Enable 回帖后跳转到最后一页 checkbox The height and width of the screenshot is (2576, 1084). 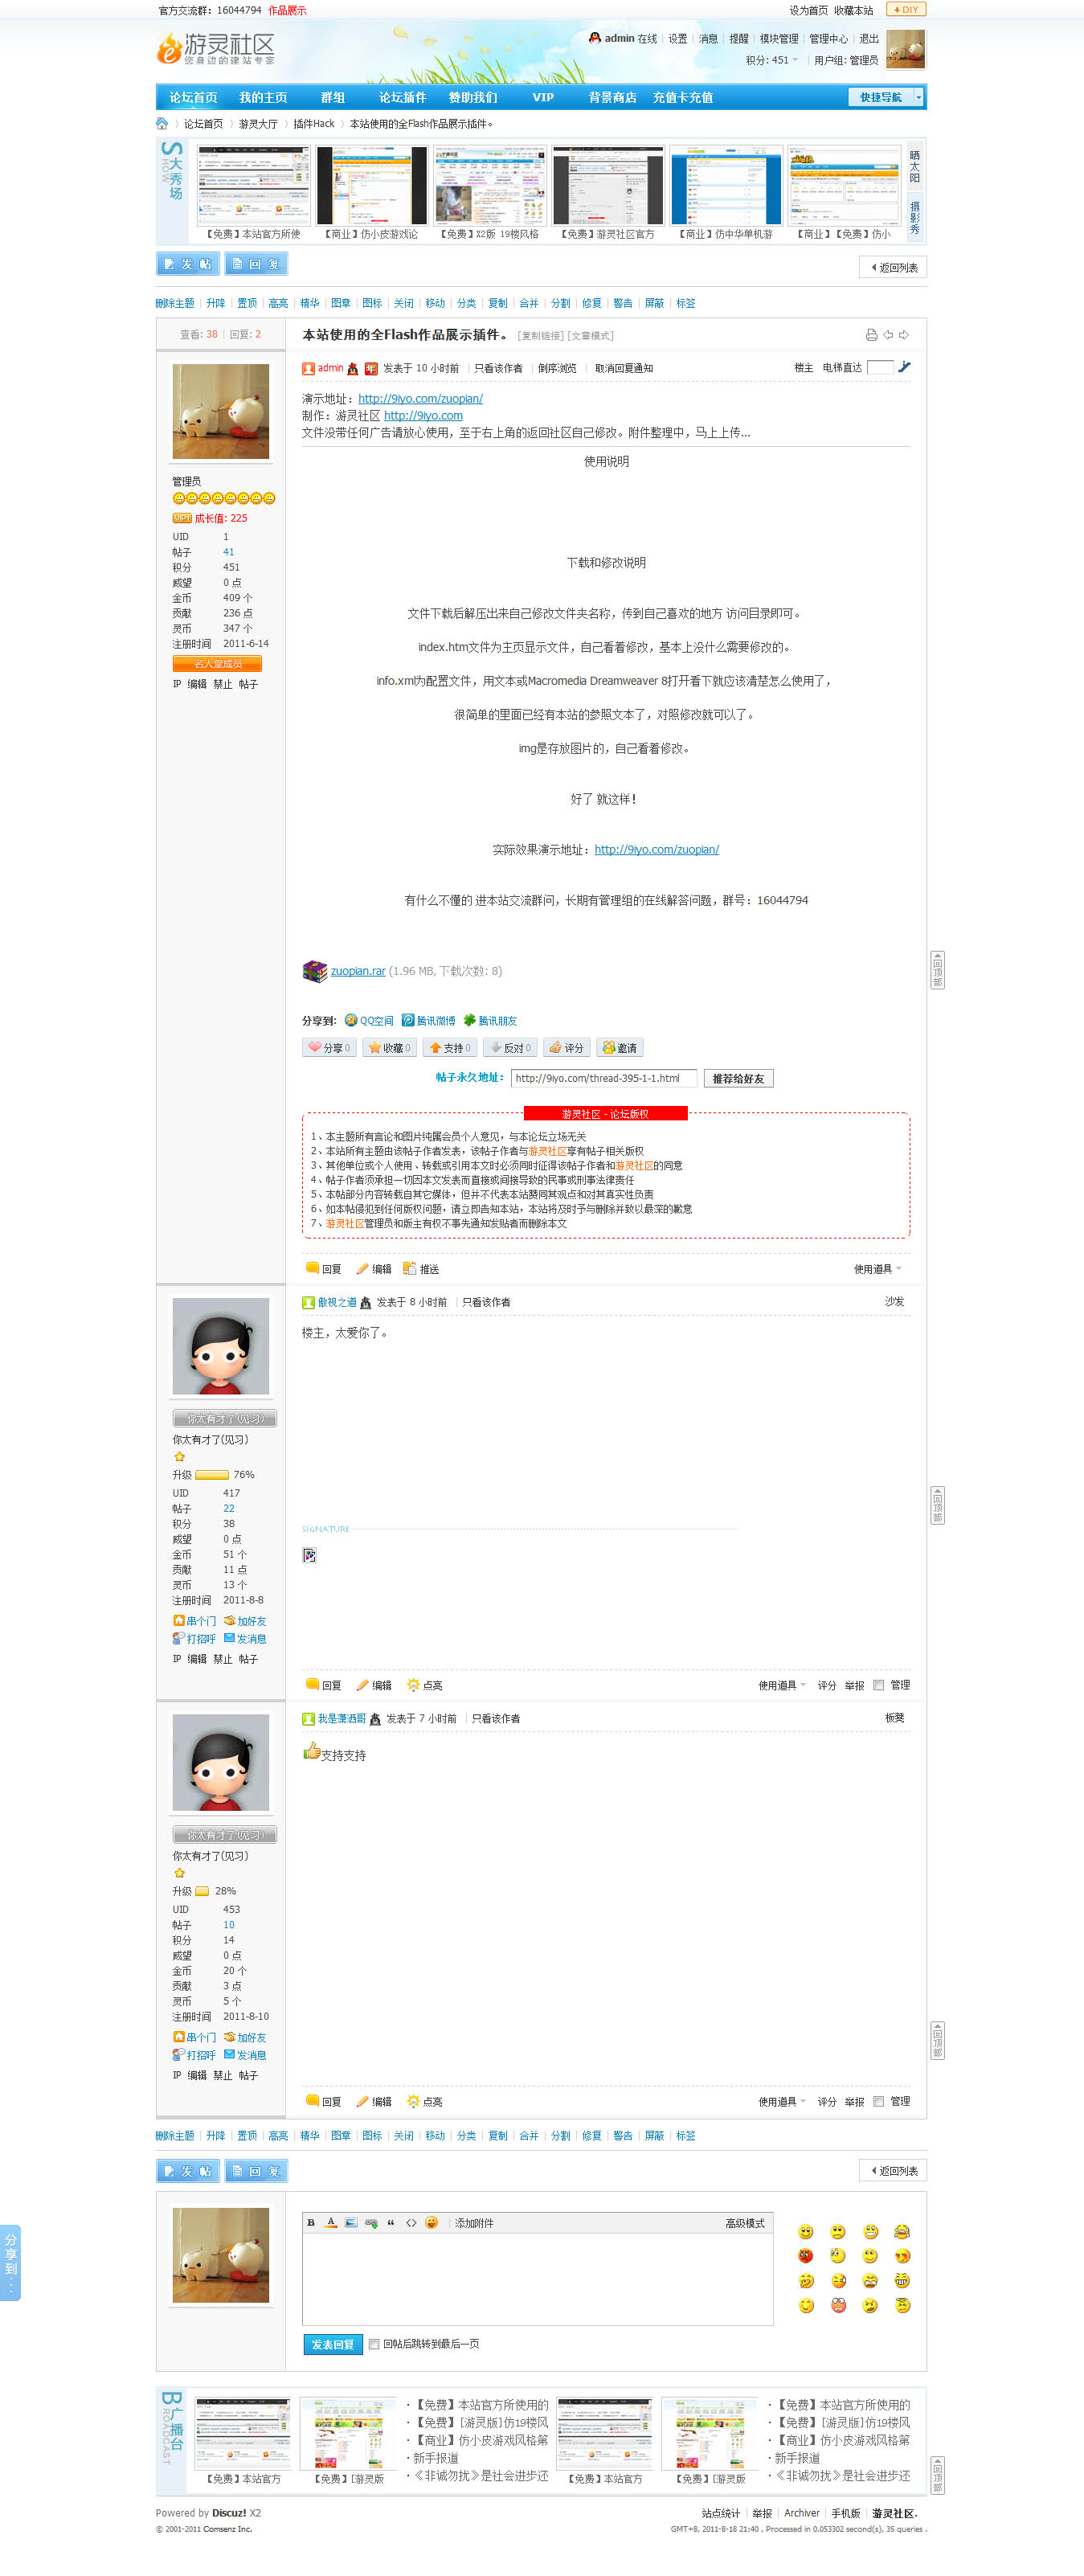pos(374,2343)
